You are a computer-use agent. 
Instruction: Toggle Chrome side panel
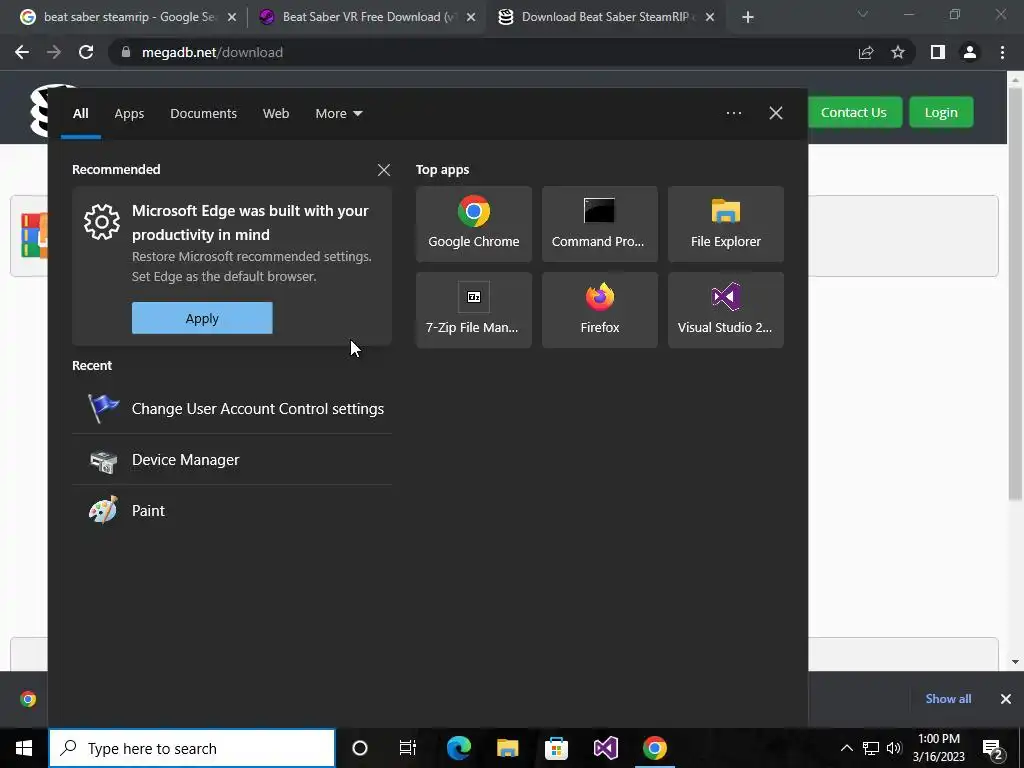[938, 52]
